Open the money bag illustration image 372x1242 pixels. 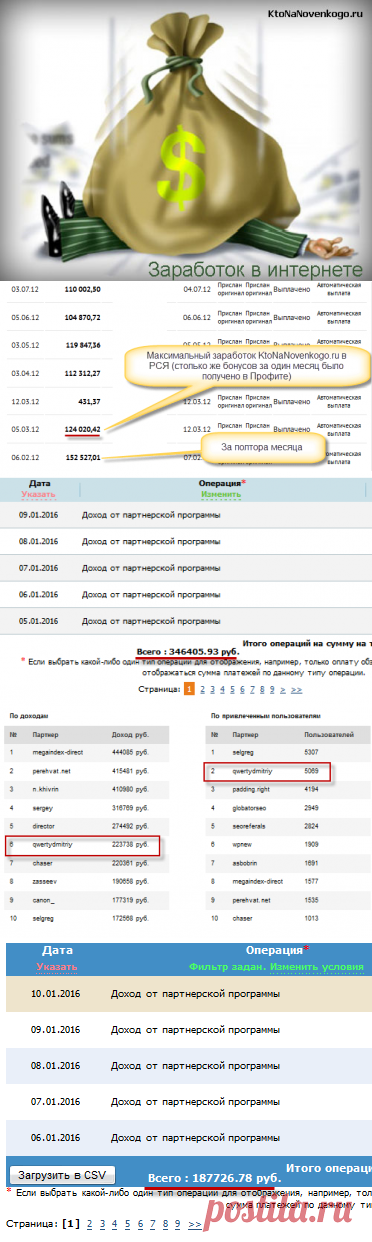pyautogui.click(x=185, y=140)
